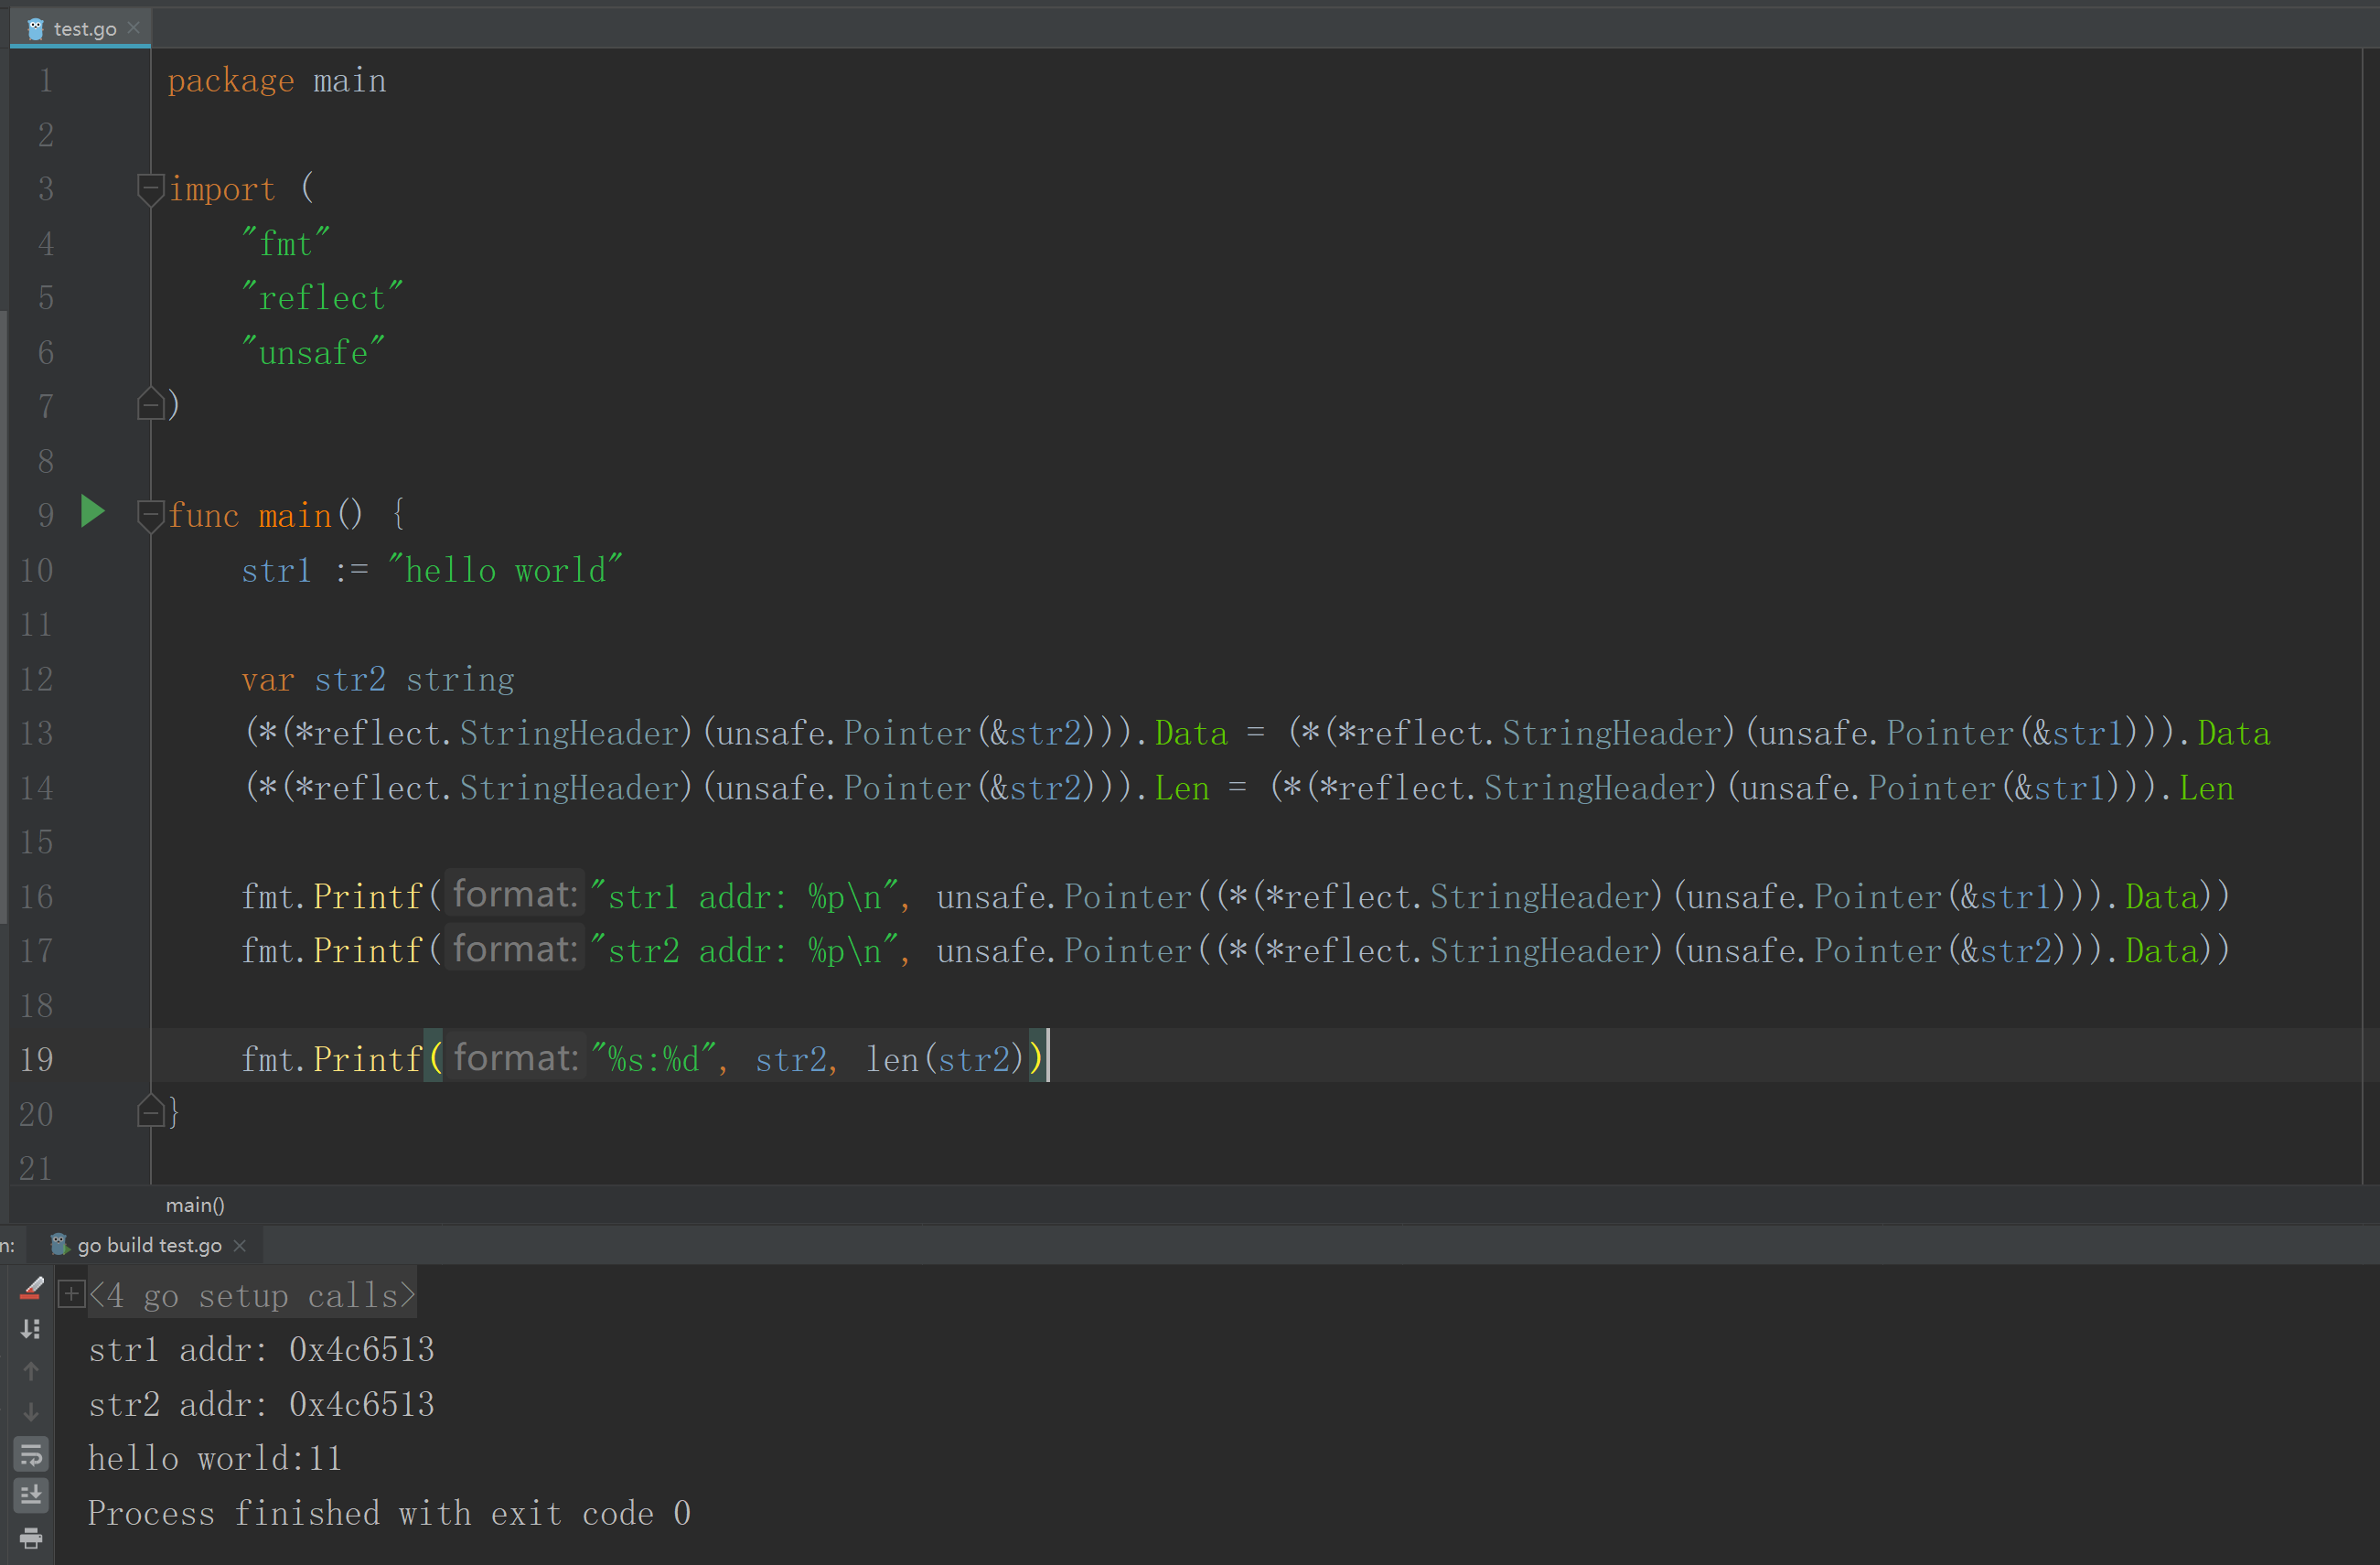Select the 'go build test.go' run tab
Screen dimensions: 2380x1565
pos(149,1245)
